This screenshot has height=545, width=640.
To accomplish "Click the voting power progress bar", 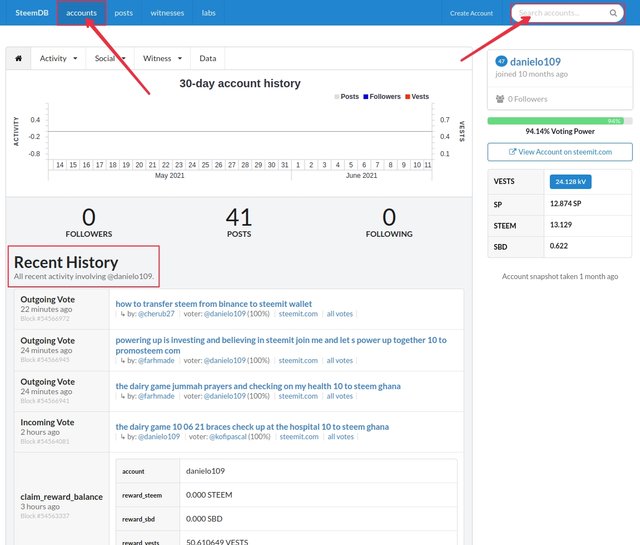I will [560, 121].
